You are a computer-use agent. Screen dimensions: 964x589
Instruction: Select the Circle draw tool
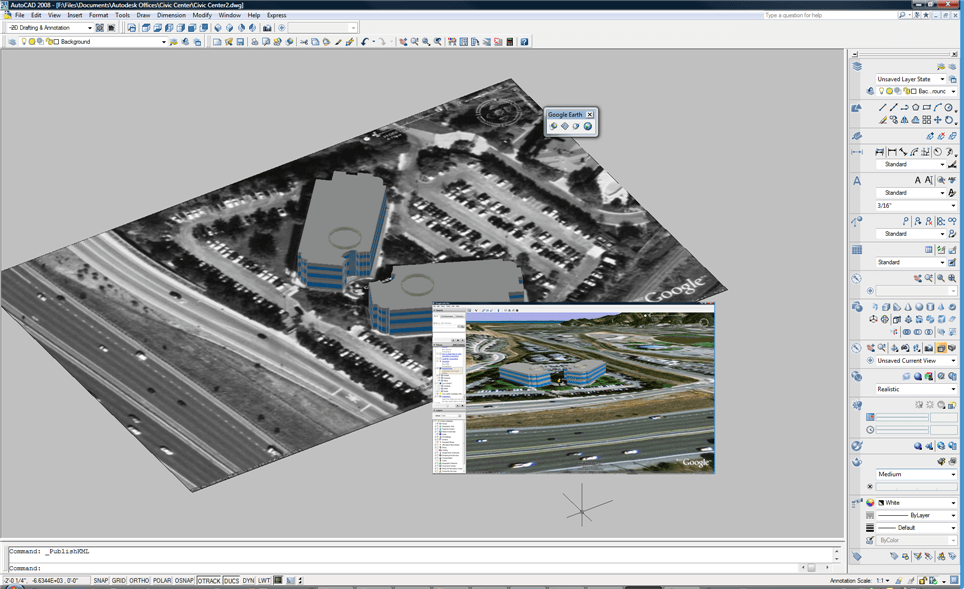pyautogui.click(x=948, y=108)
